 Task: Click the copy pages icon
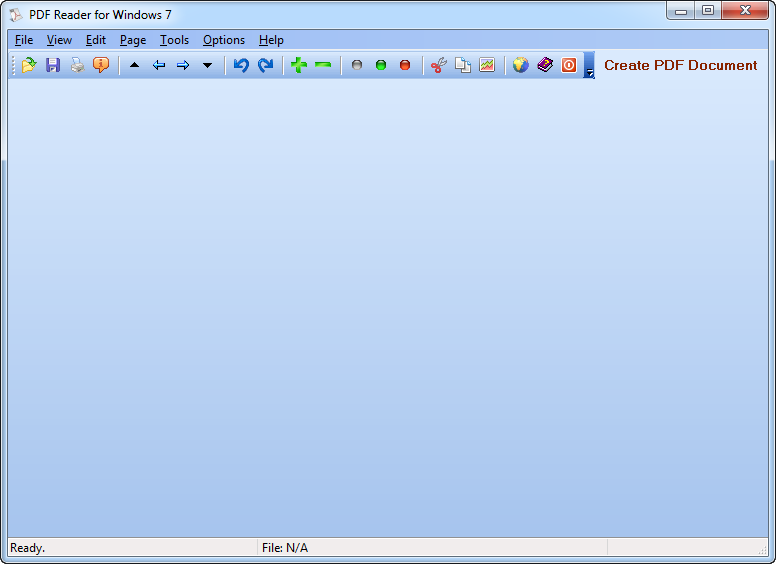pyautogui.click(x=463, y=65)
